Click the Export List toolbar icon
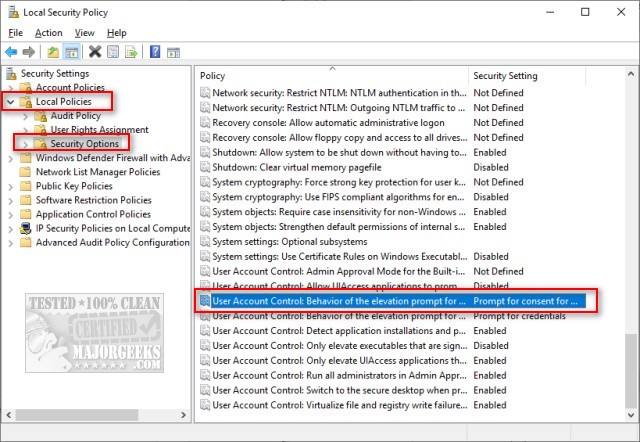This screenshot has height=442, width=640. pyautogui.click(x=131, y=52)
